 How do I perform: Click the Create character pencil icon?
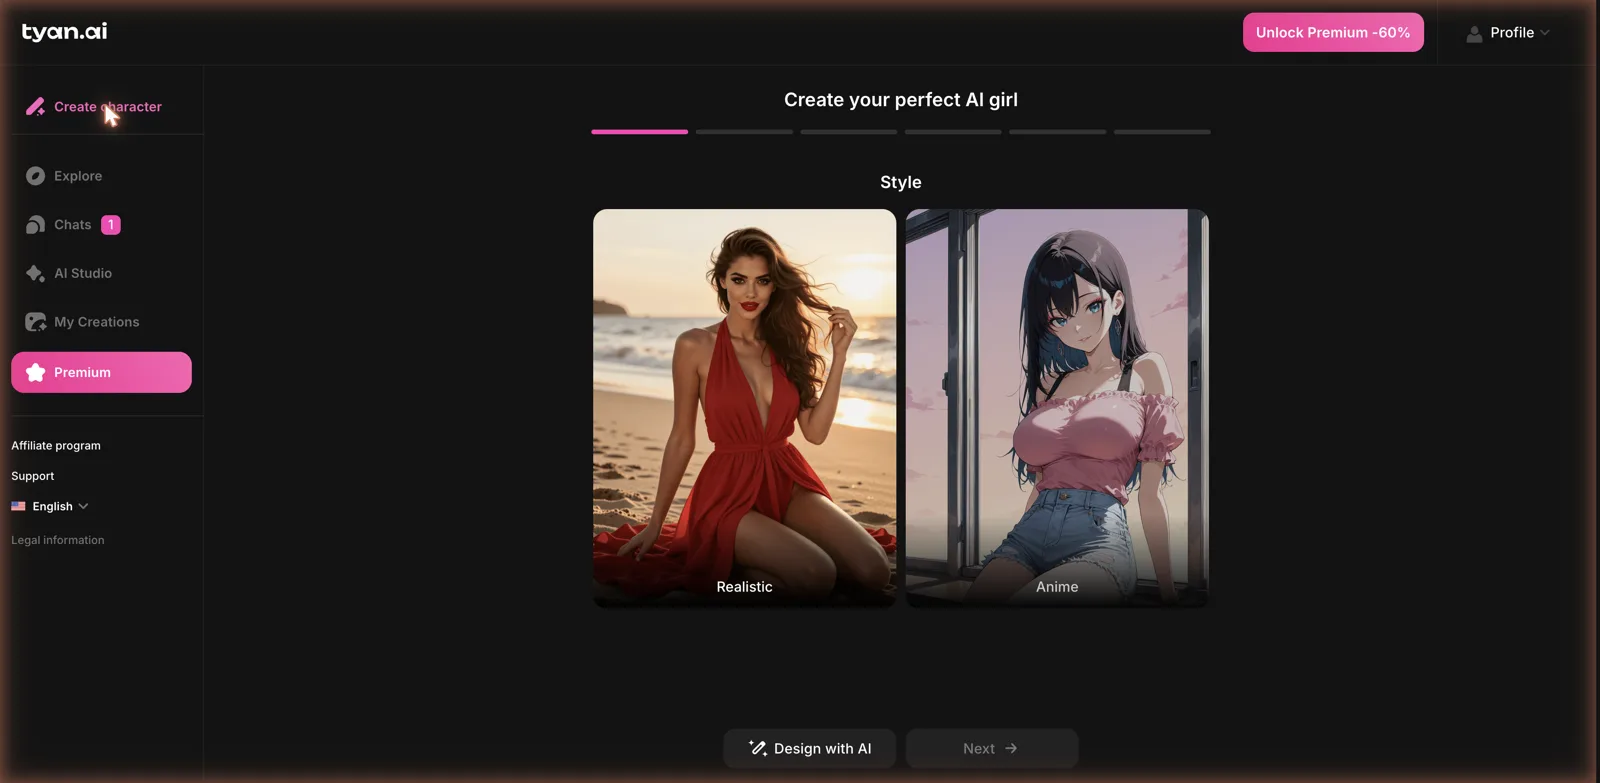click(35, 107)
